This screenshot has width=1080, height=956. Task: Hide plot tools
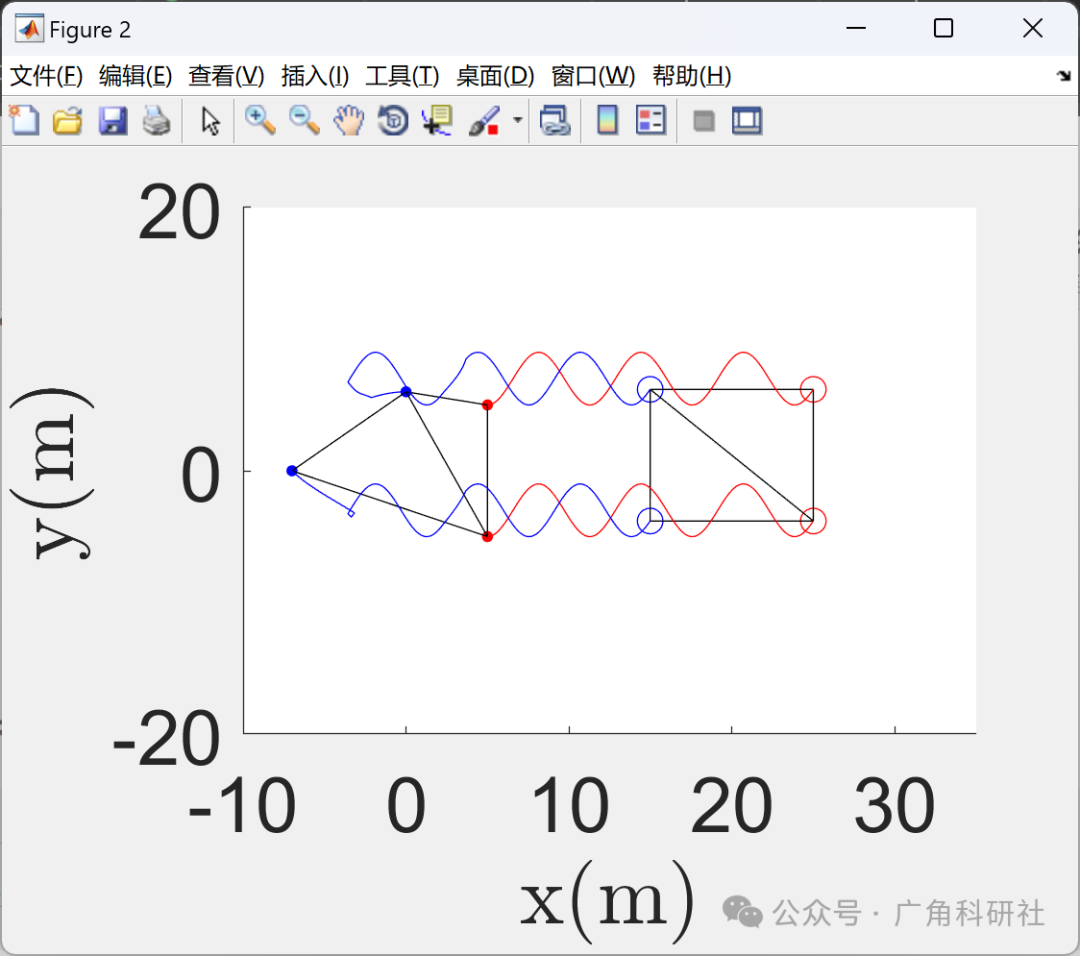coord(703,121)
